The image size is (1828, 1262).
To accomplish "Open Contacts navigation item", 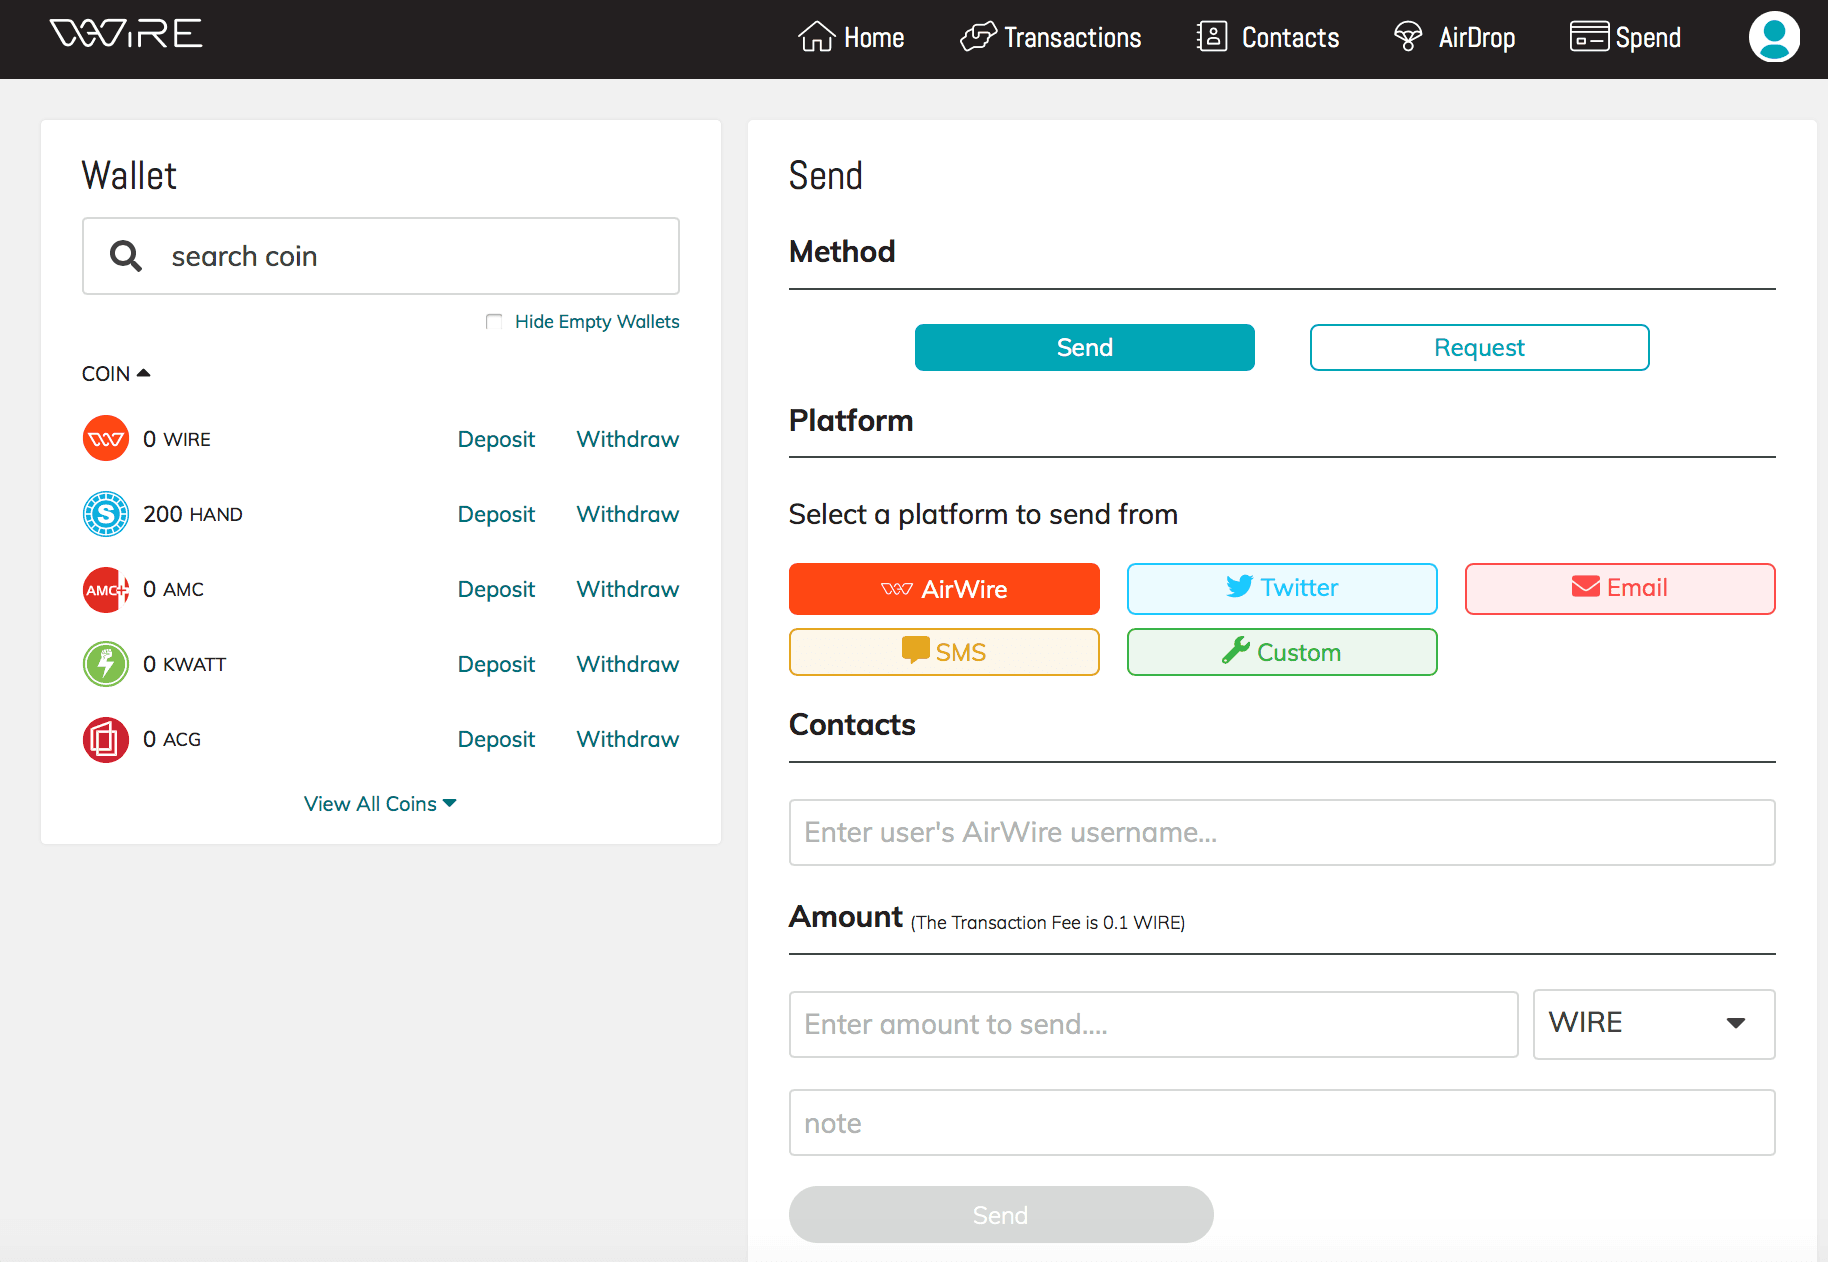I will tap(1268, 37).
